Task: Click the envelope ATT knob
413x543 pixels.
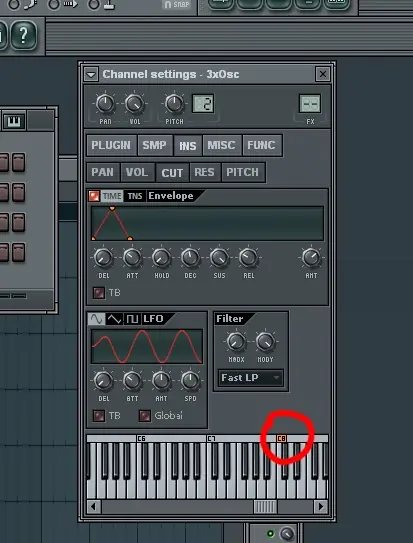Action: click(132, 258)
